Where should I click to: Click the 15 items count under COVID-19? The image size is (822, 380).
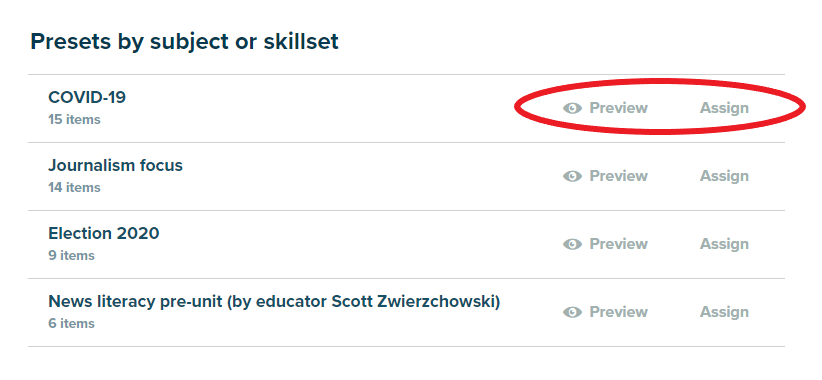pos(74,120)
